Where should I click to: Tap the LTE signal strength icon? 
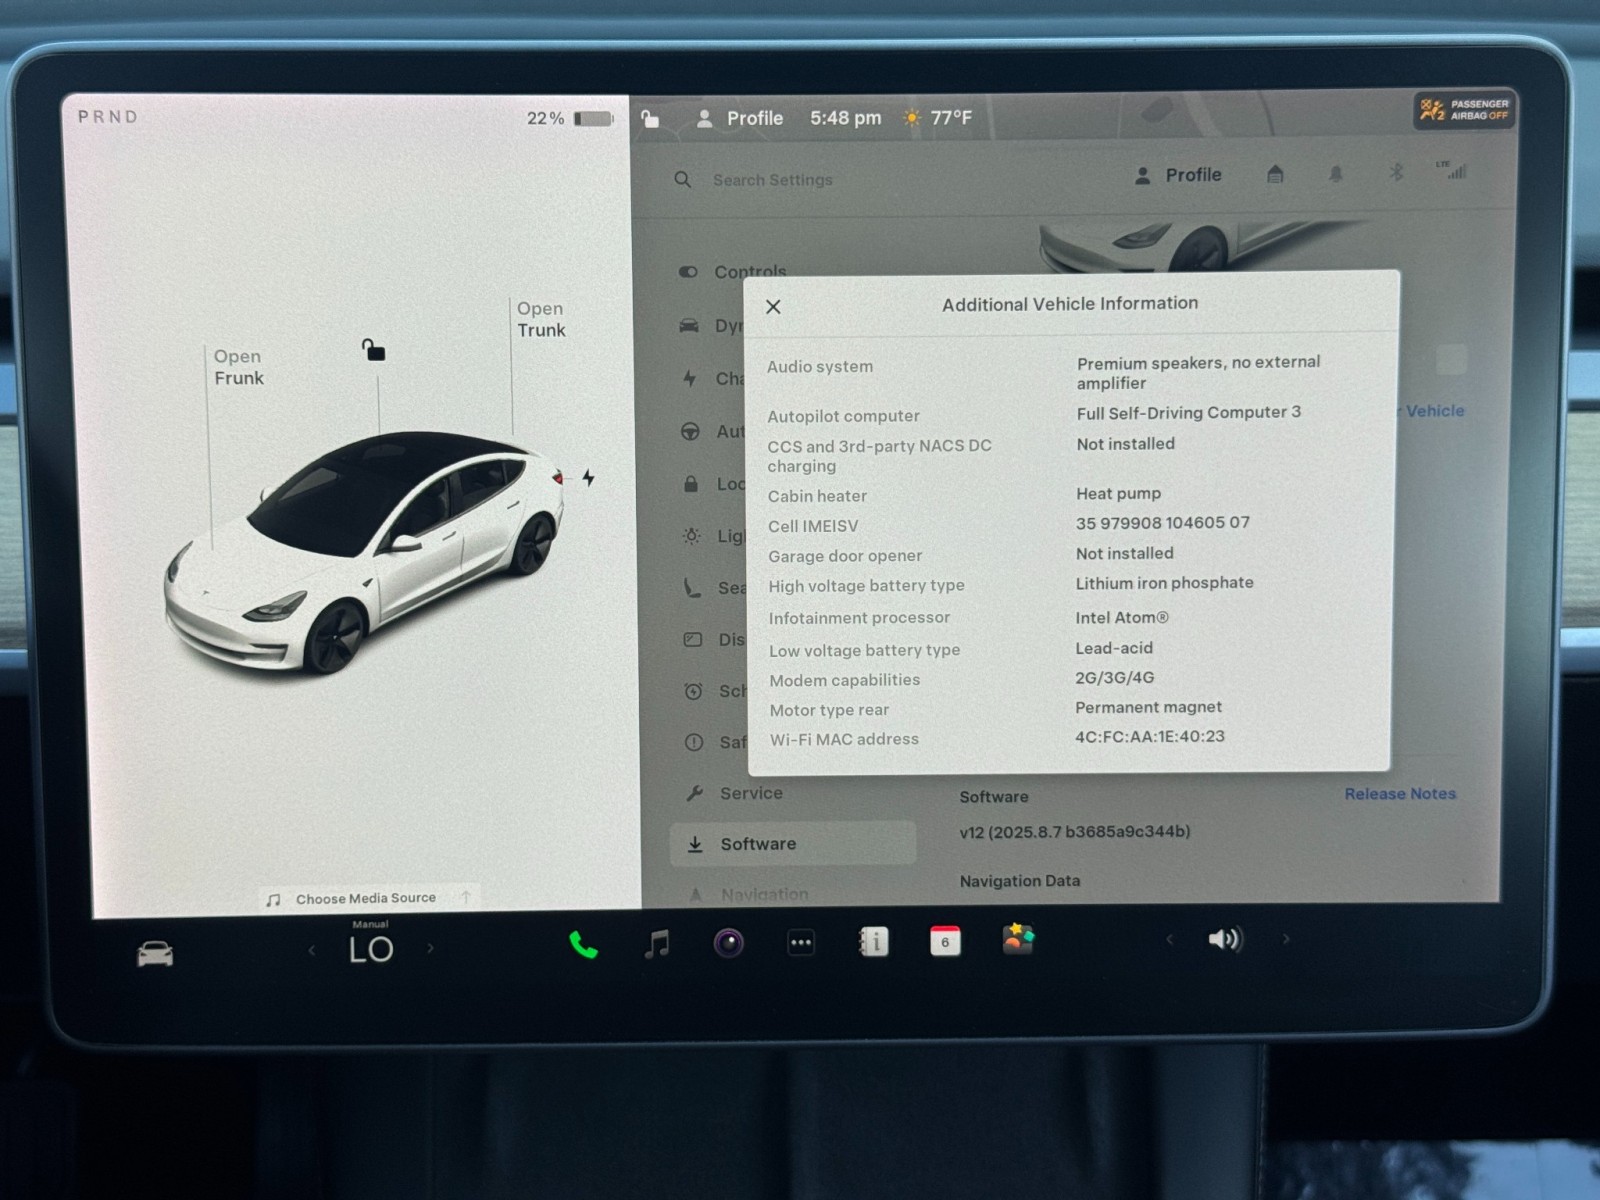(1452, 170)
